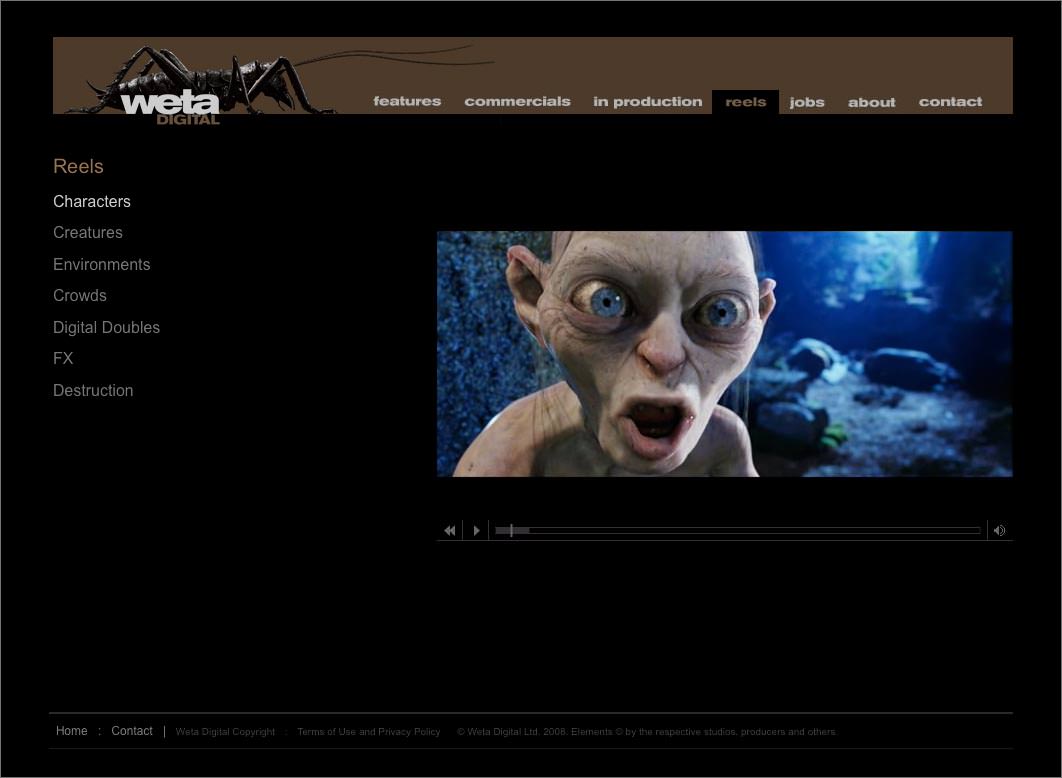Play the reel video

coord(476,531)
